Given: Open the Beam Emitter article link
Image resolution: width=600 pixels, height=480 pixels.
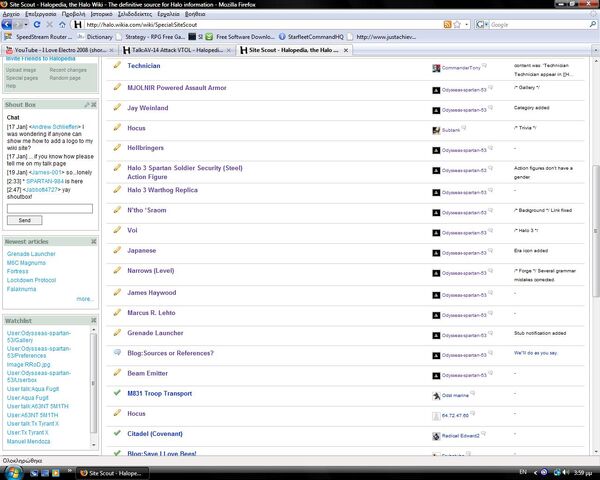Looking at the screenshot, I should click(x=148, y=373).
